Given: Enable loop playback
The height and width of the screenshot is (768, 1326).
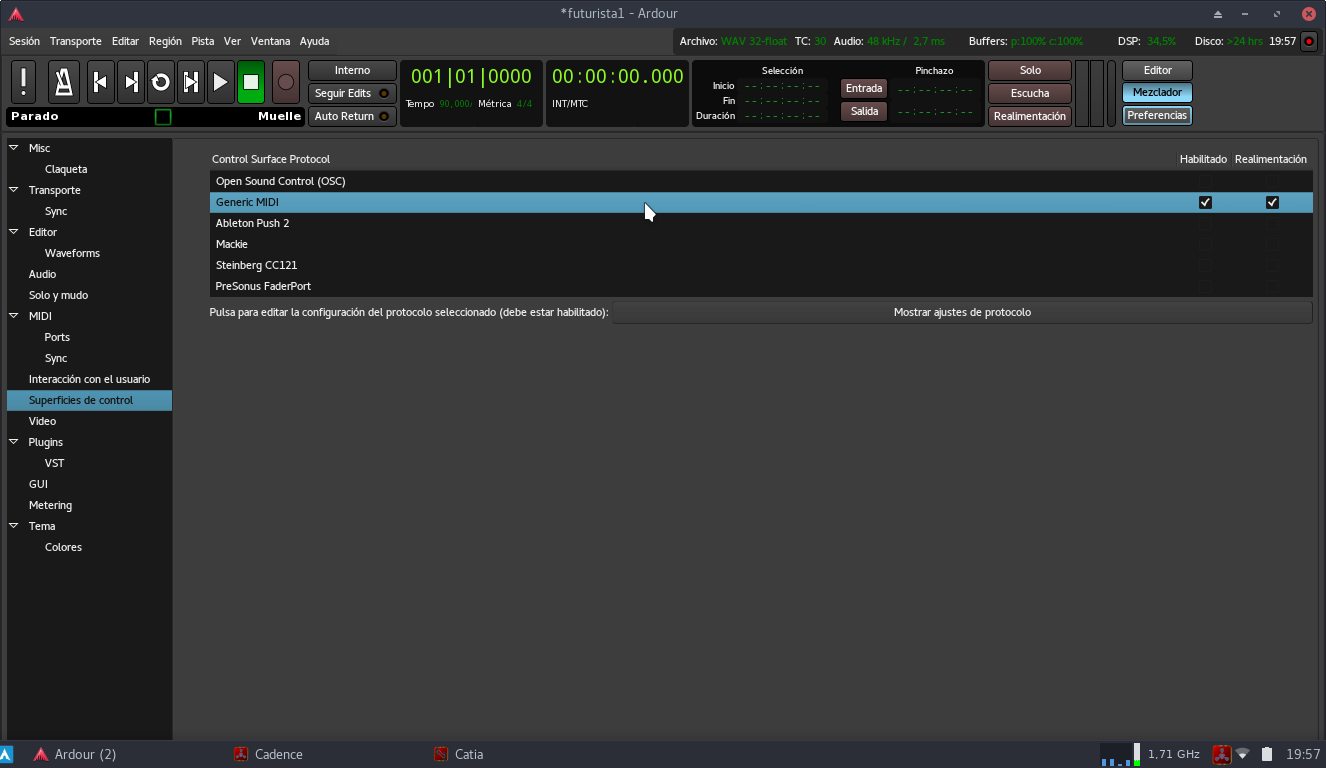Looking at the screenshot, I should (x=161, y=82).
